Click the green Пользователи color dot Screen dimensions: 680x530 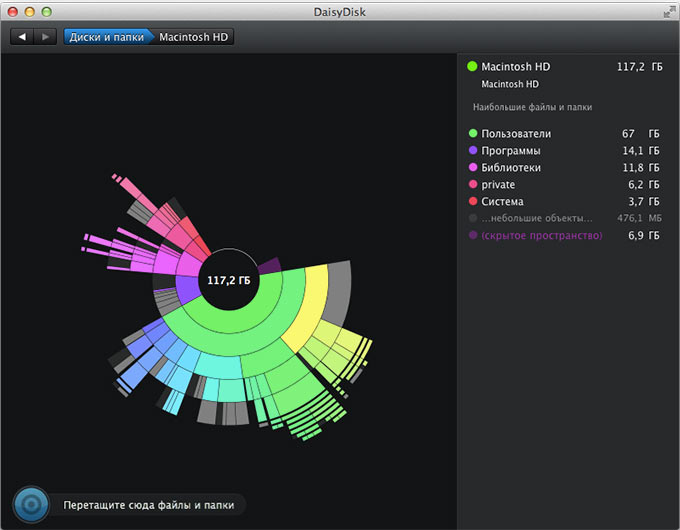click(x=473, y=133)
